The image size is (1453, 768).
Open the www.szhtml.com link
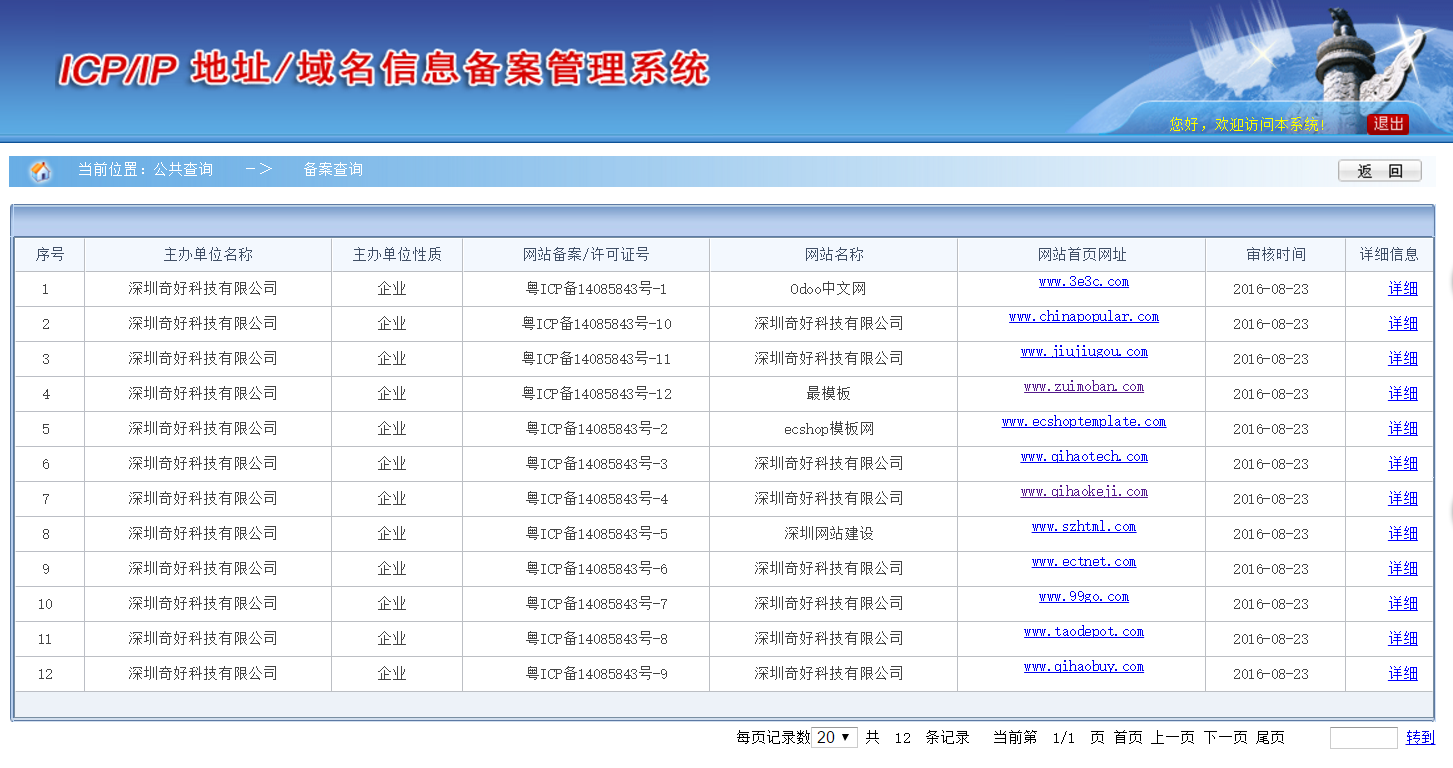coord(1084,527)
